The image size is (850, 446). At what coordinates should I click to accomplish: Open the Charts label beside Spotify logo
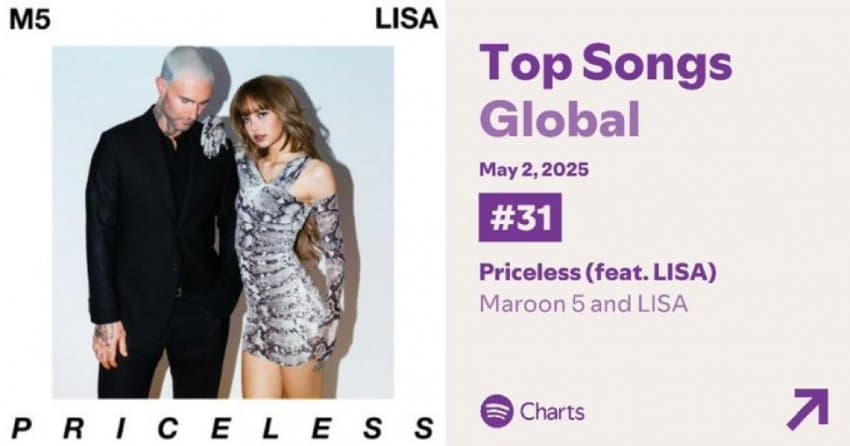pos(552,411)
